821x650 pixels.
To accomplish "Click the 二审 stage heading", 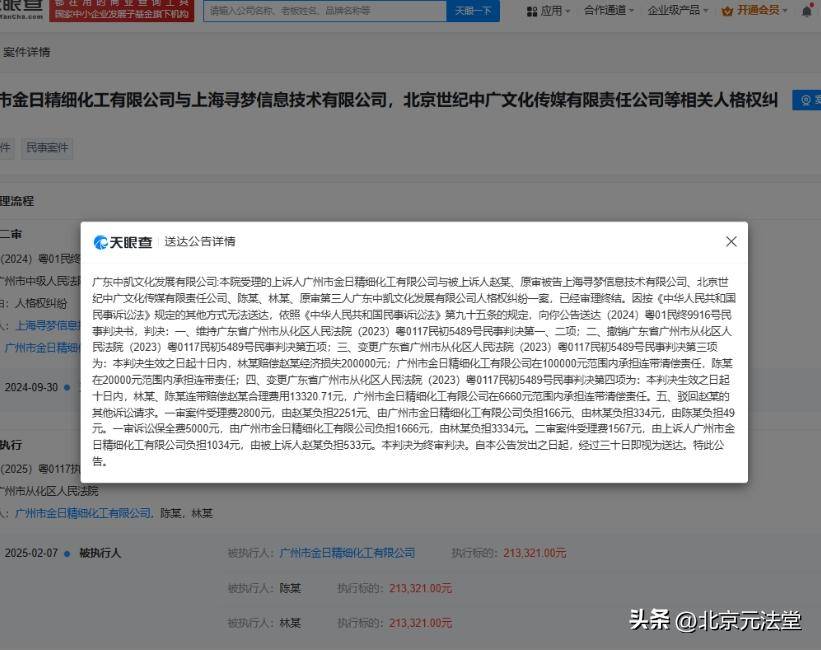I will tap(11, 234).
